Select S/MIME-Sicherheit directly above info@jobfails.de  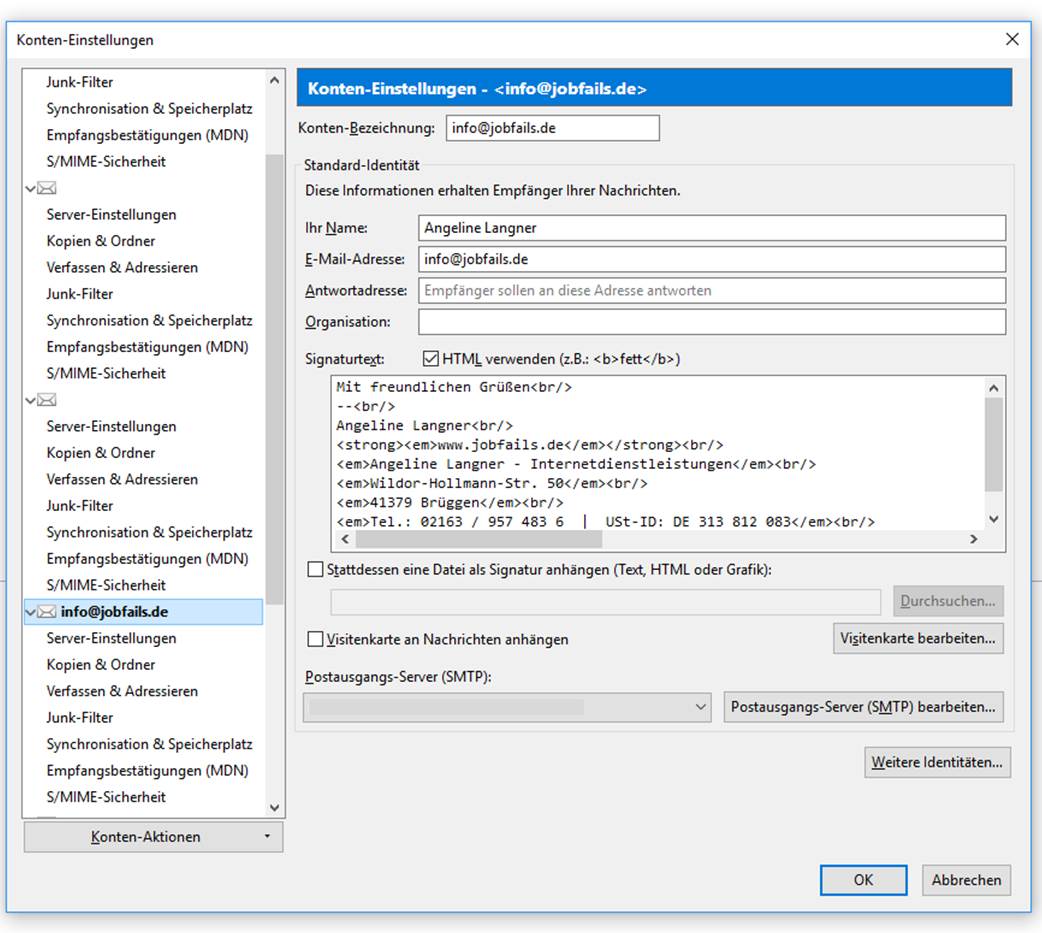click(x=106, y=585)
